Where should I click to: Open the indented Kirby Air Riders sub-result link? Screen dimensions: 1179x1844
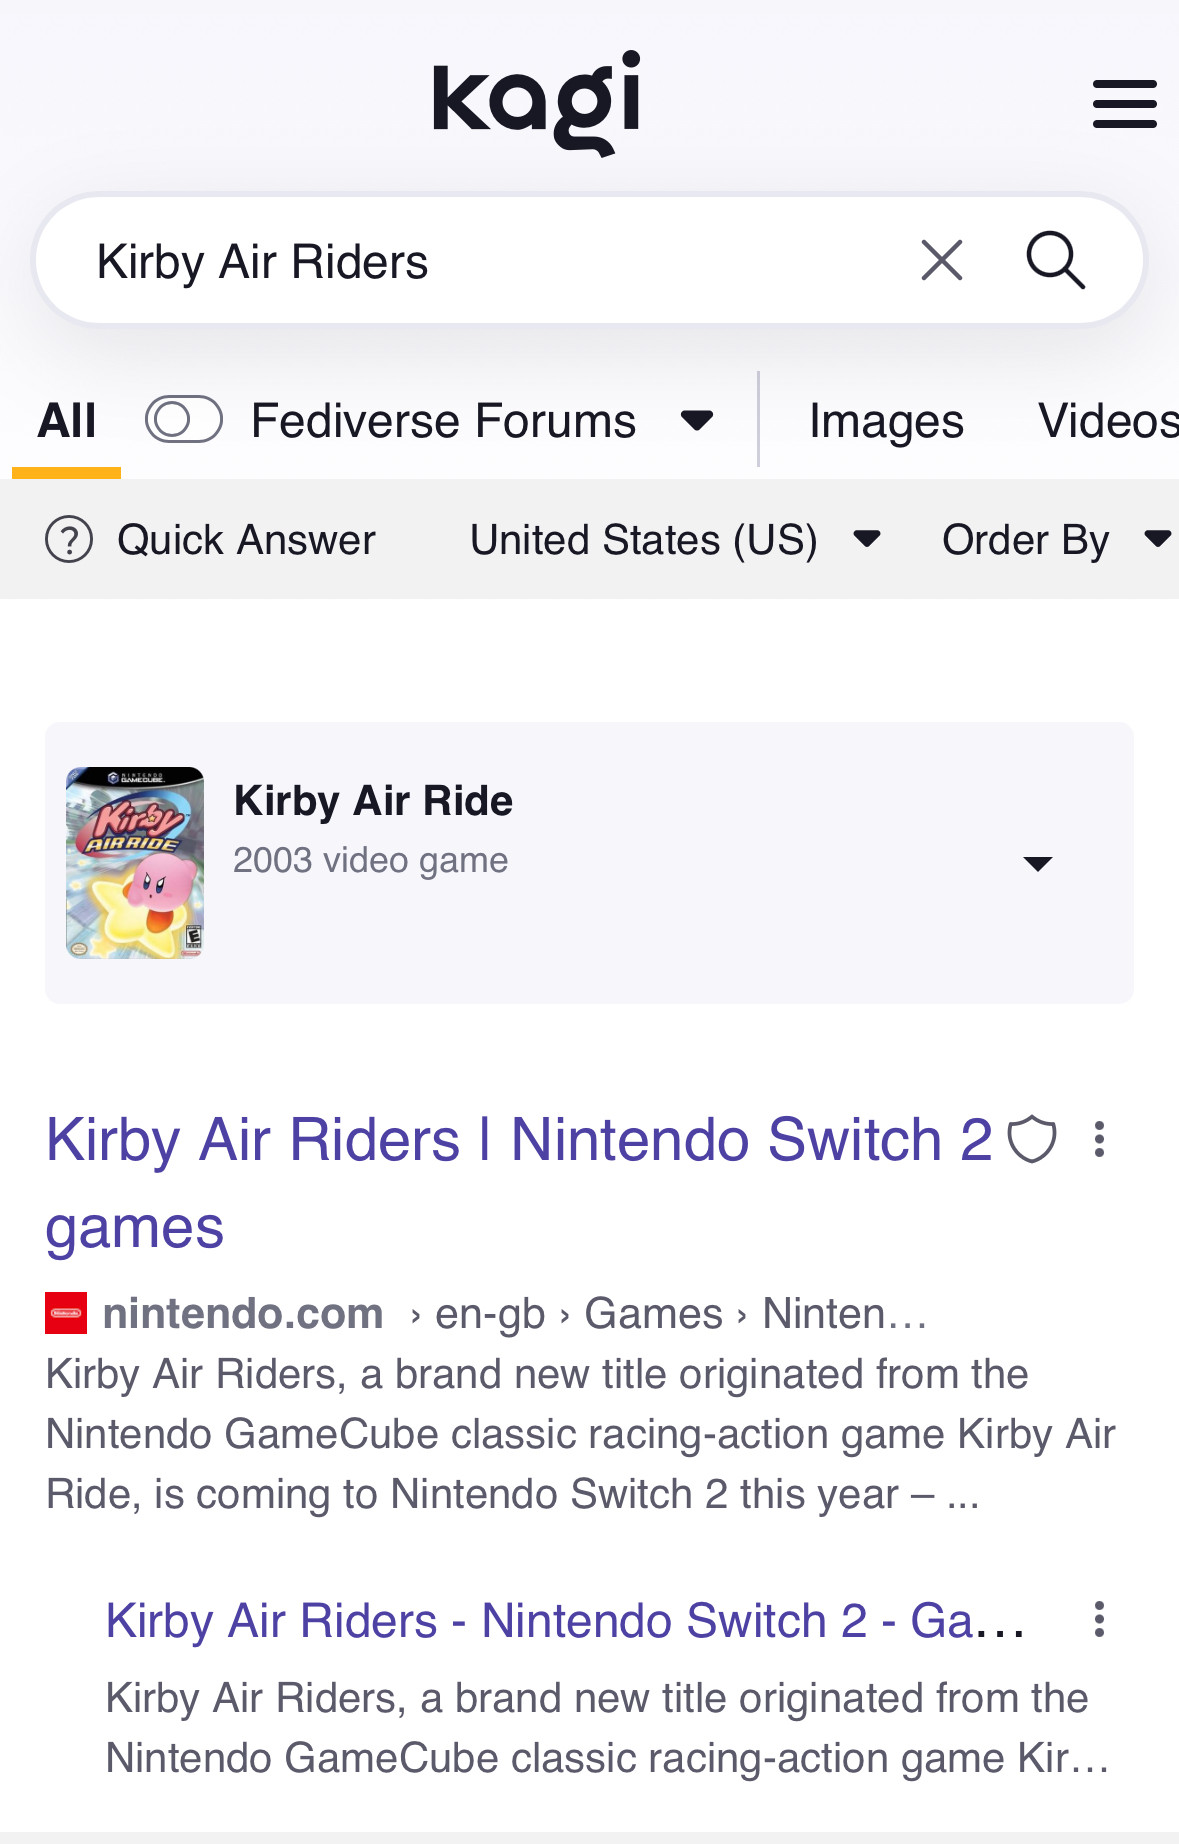tap(564, 1620)
